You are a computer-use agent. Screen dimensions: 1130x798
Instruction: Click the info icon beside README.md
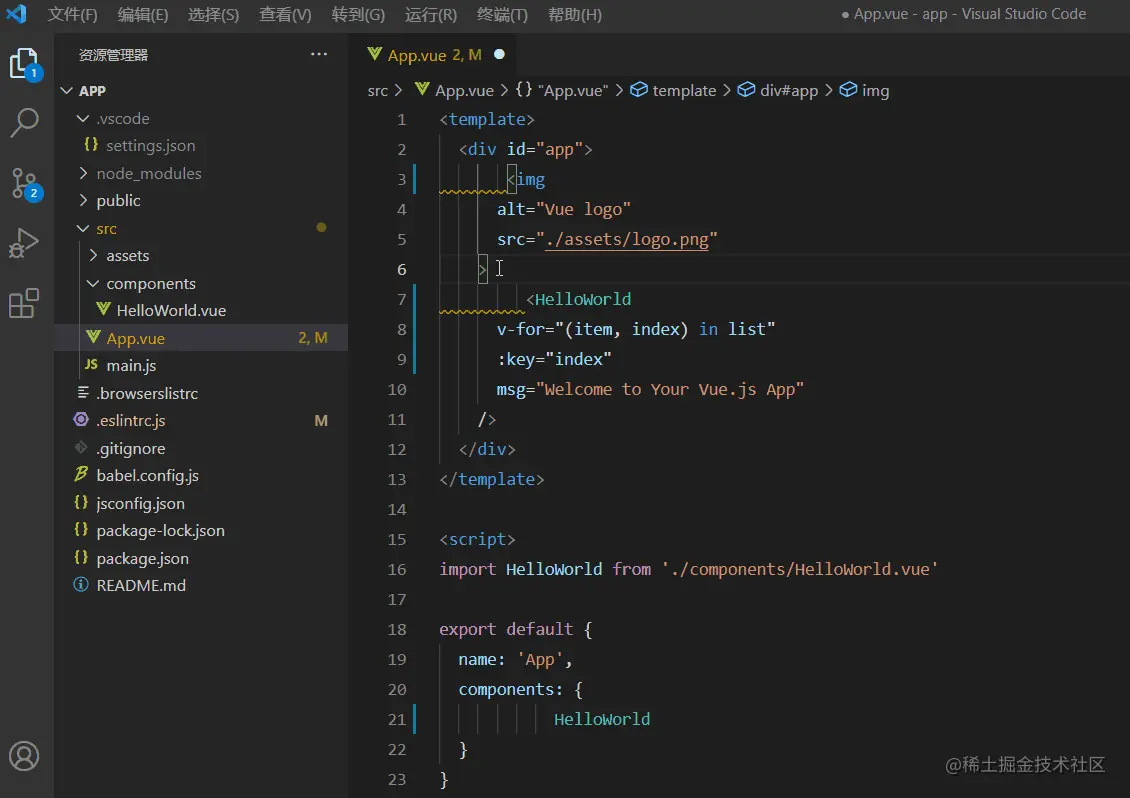click(x=81, y=585)
